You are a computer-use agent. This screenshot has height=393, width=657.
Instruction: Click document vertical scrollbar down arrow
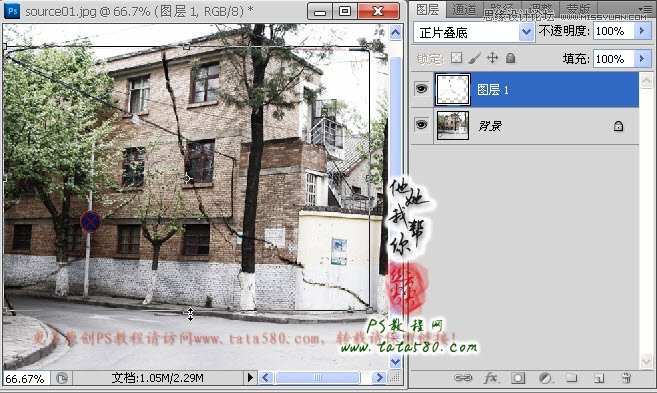pyautogui.click(x=396, y=361)
